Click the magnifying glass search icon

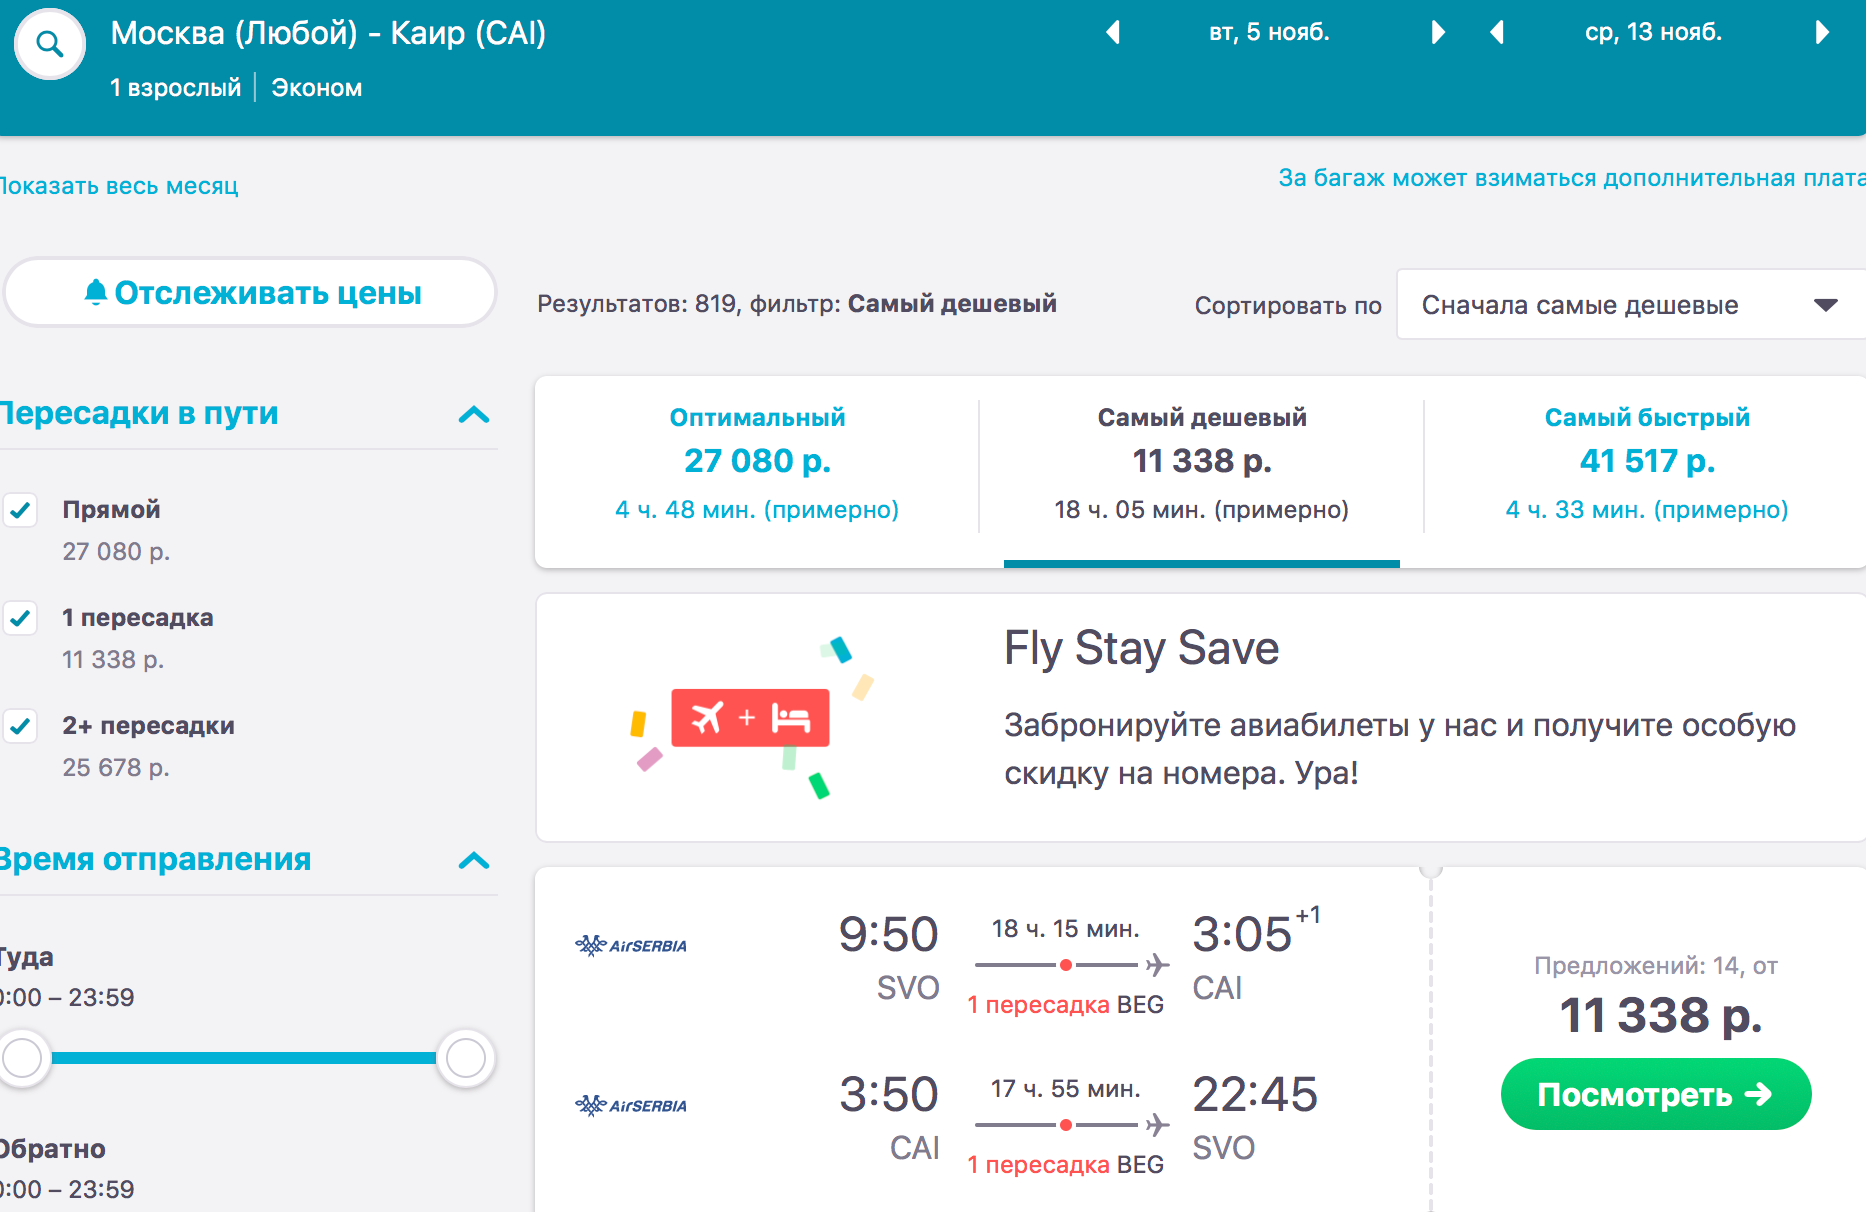click(49, 44)
